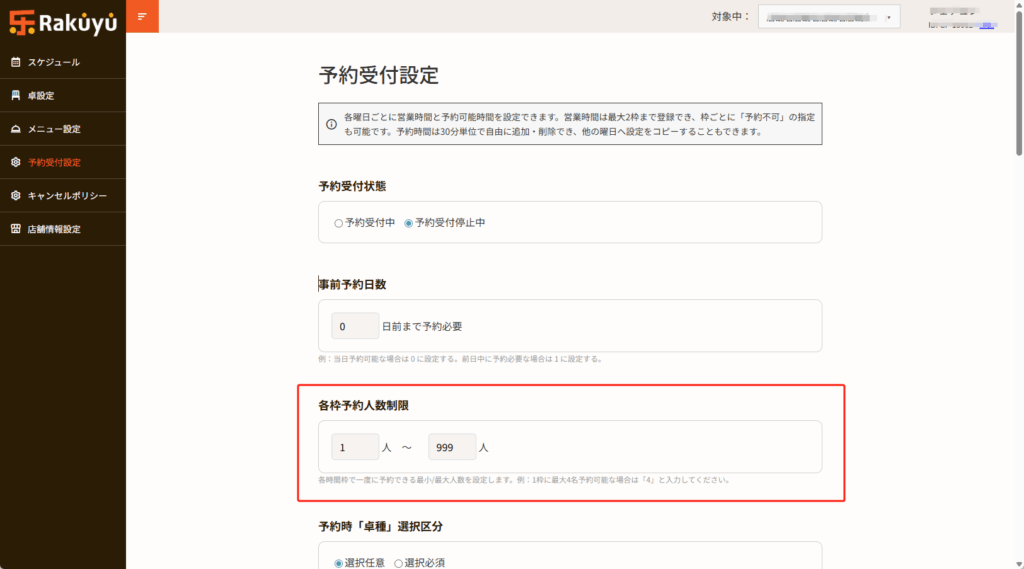Choose the 選択任意 radio option
Image resolution: width=1024 pixels, height=569 pixels.
338,563
